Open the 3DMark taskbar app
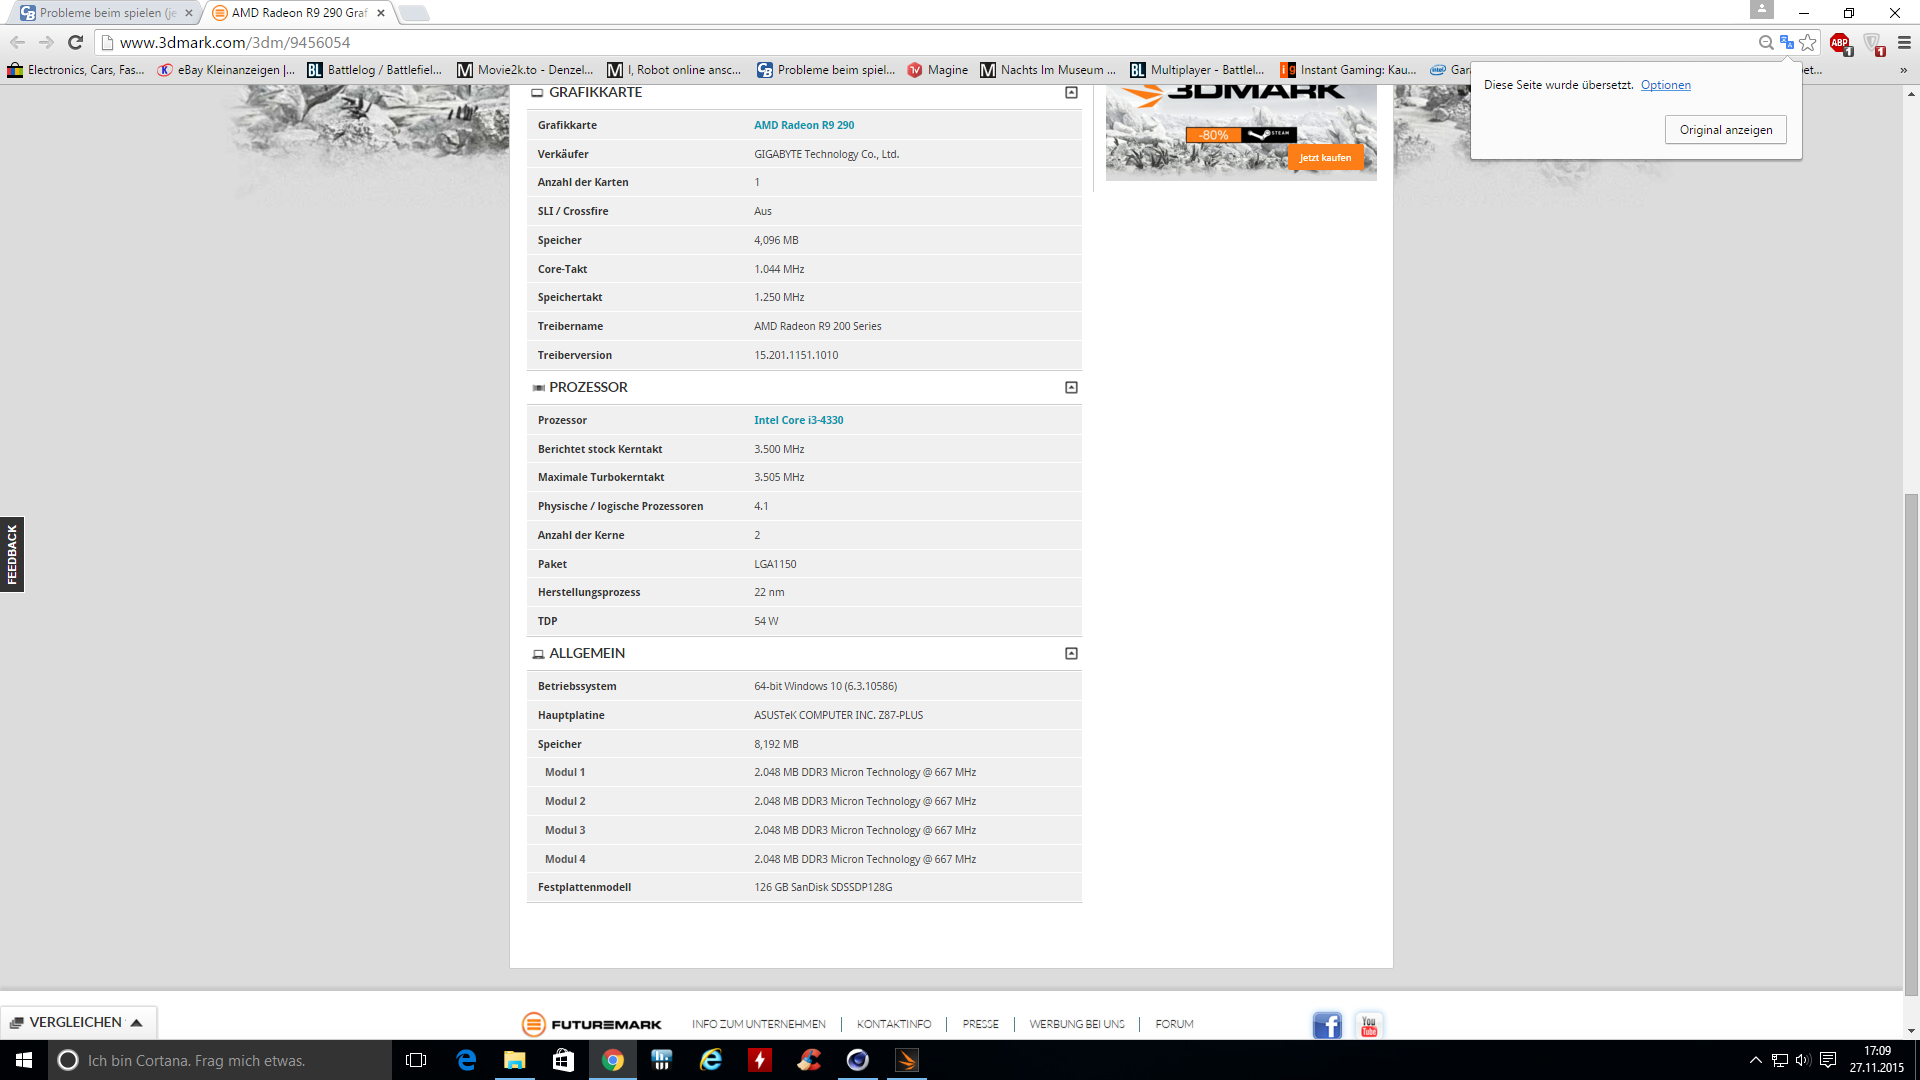The image size is (1920, 1080). pyautogui.click(x=907, y=1060)
